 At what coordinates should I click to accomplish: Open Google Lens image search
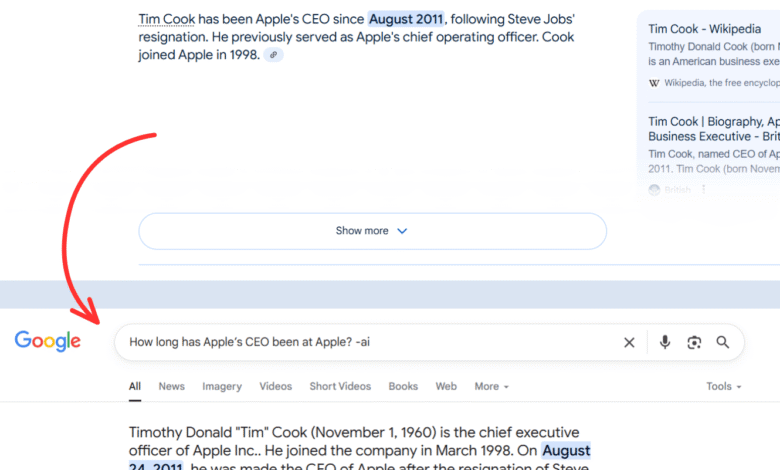point(694,342)
